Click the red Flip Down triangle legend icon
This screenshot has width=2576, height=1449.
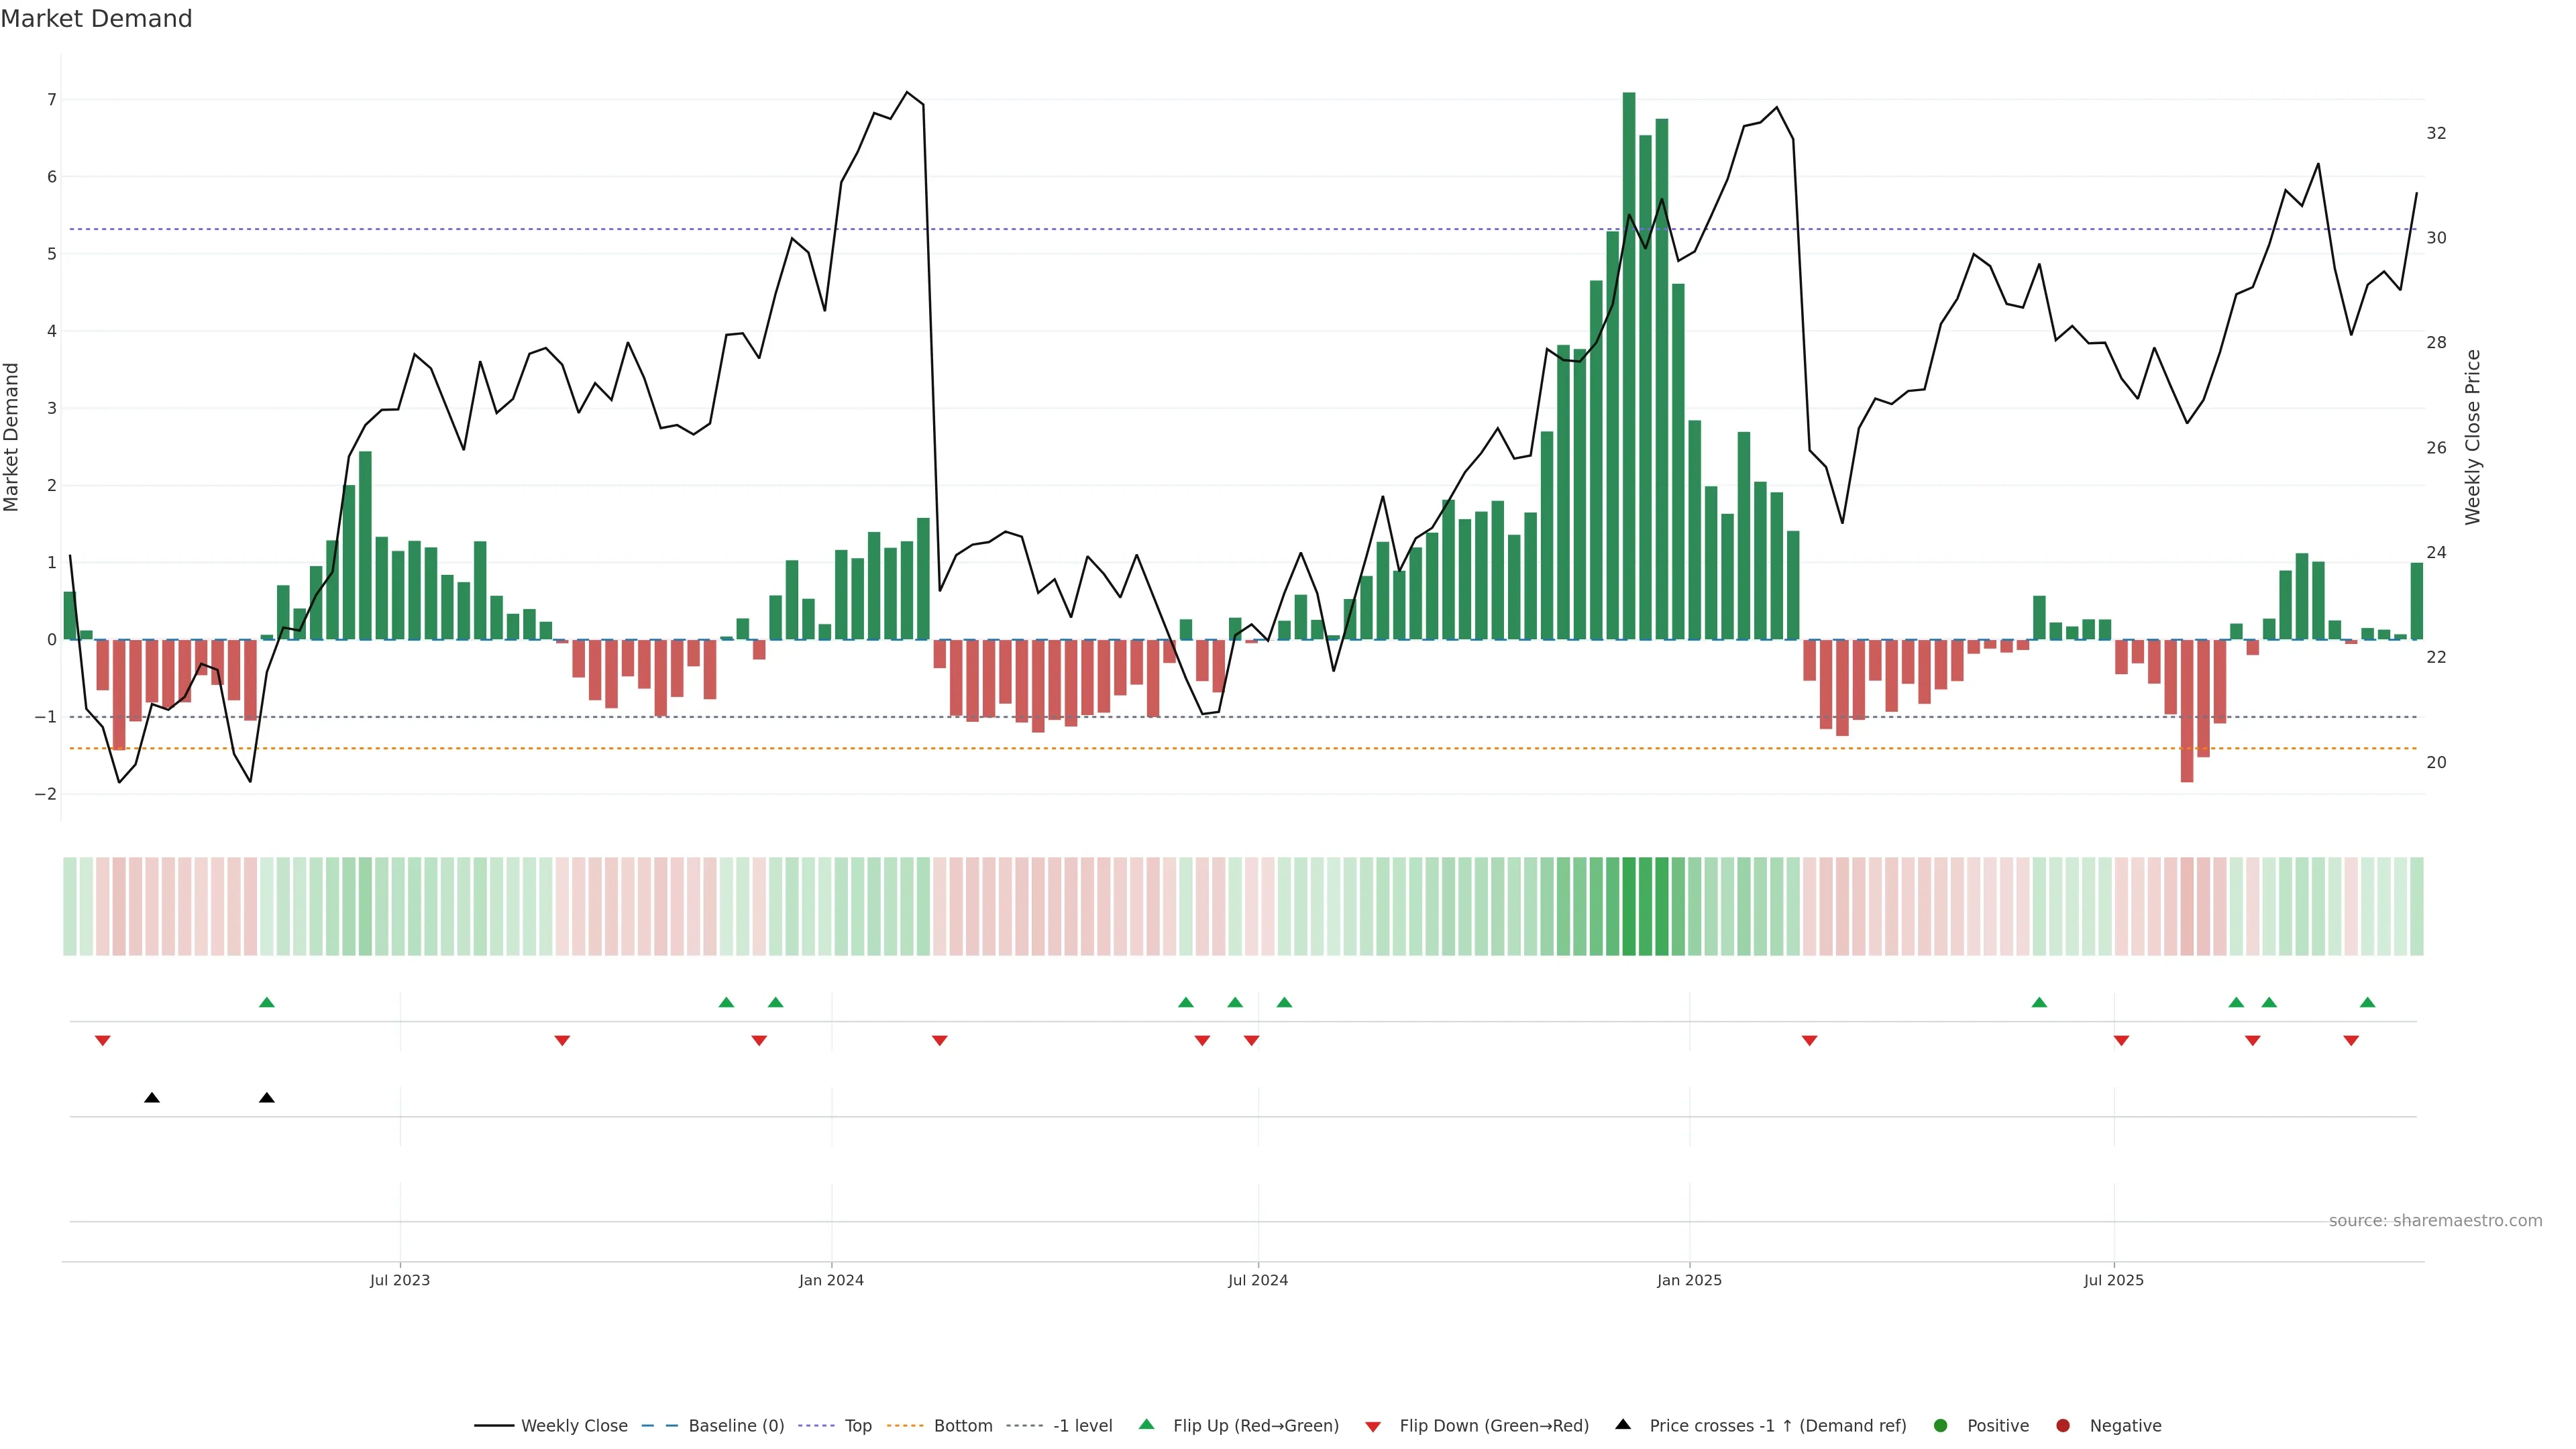pos(1373,1426)
